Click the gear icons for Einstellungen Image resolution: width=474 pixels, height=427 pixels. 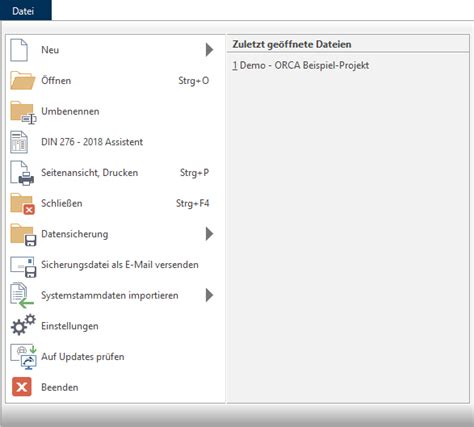click(23, 325)
